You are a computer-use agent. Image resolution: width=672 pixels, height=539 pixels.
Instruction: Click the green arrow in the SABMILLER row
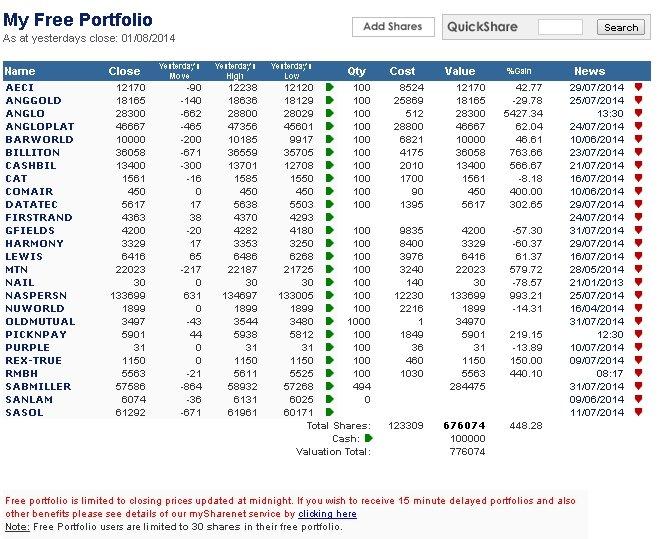330,387
